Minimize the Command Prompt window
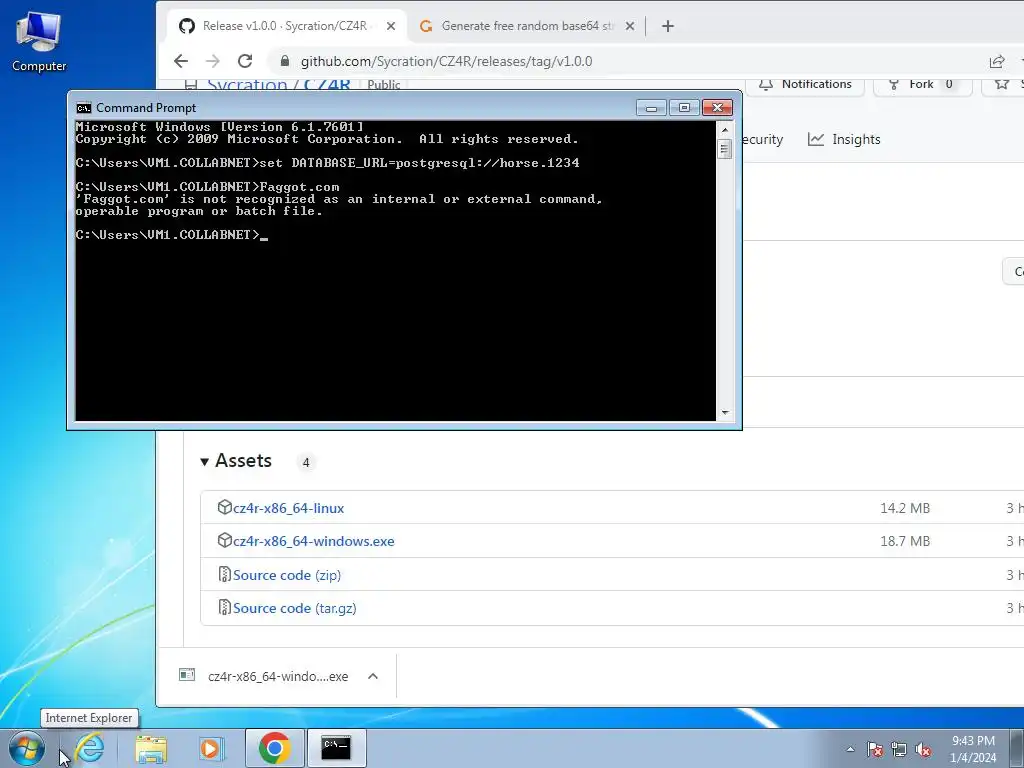The height and width of the screenshot is (768, 1024). click(x=651, y=108)
